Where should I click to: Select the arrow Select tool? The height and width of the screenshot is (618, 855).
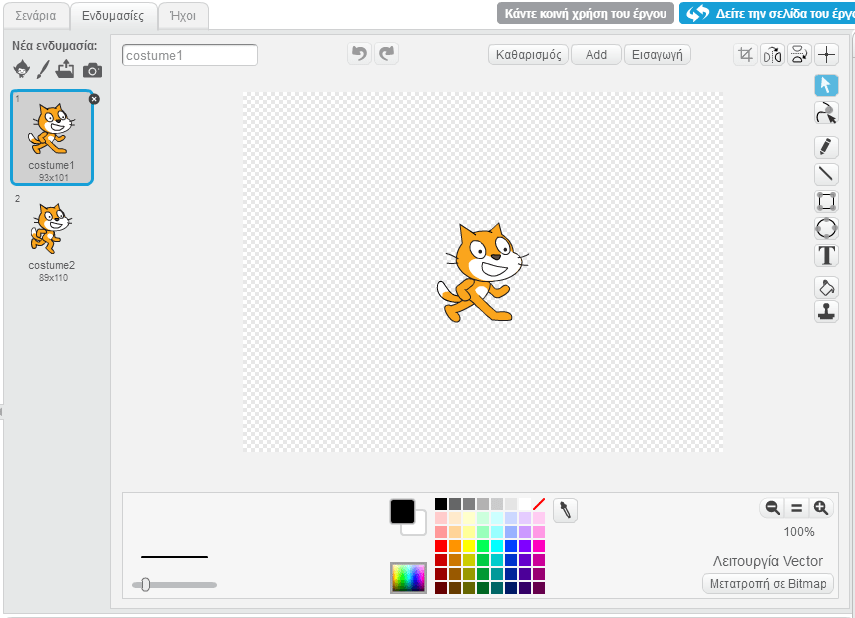pos(826,86)
